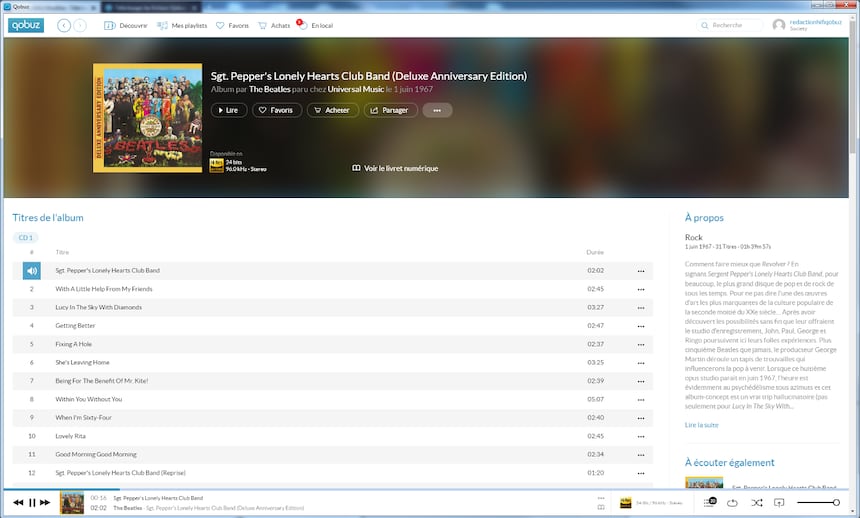Click the Qobuz logo in header

coord(26,25)
